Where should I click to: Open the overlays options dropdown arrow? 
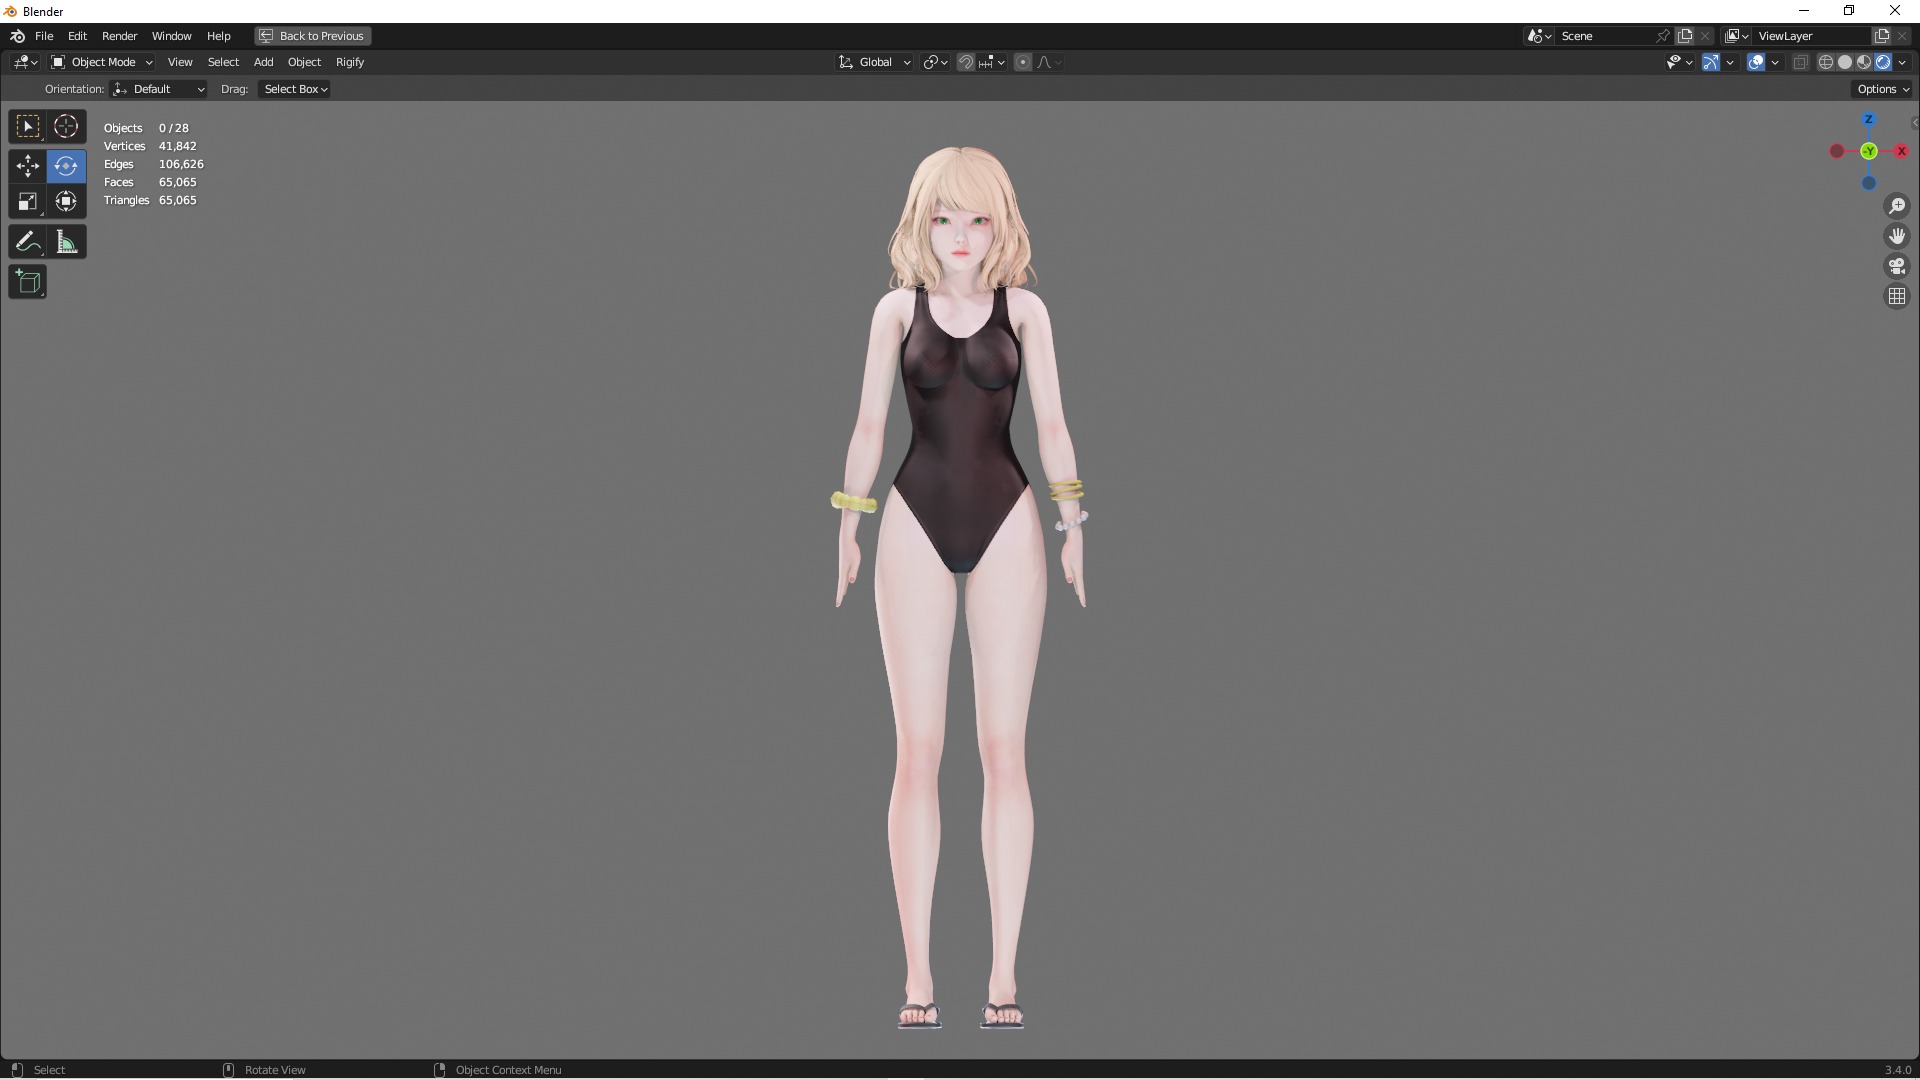point(1775,62)
